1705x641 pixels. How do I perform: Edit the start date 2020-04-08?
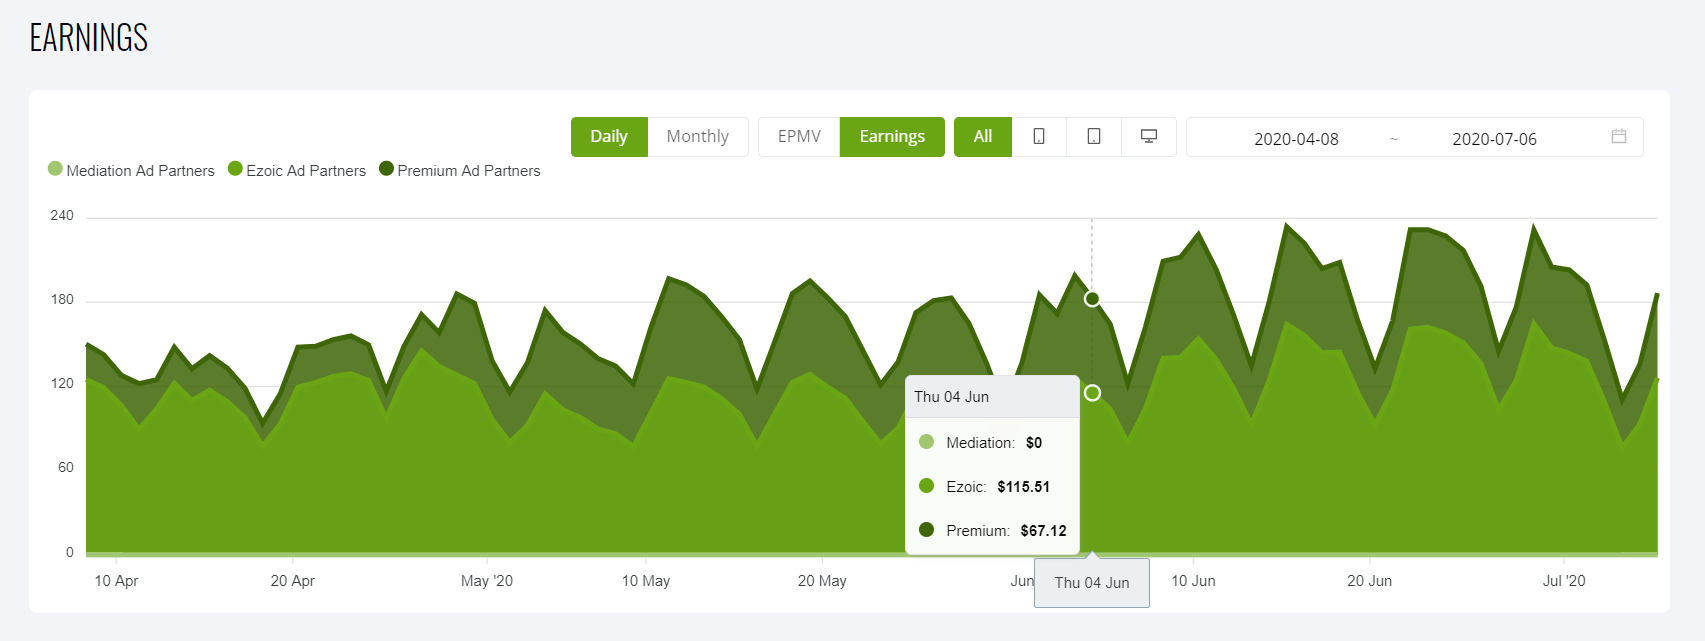click(x=1296, y=139)
